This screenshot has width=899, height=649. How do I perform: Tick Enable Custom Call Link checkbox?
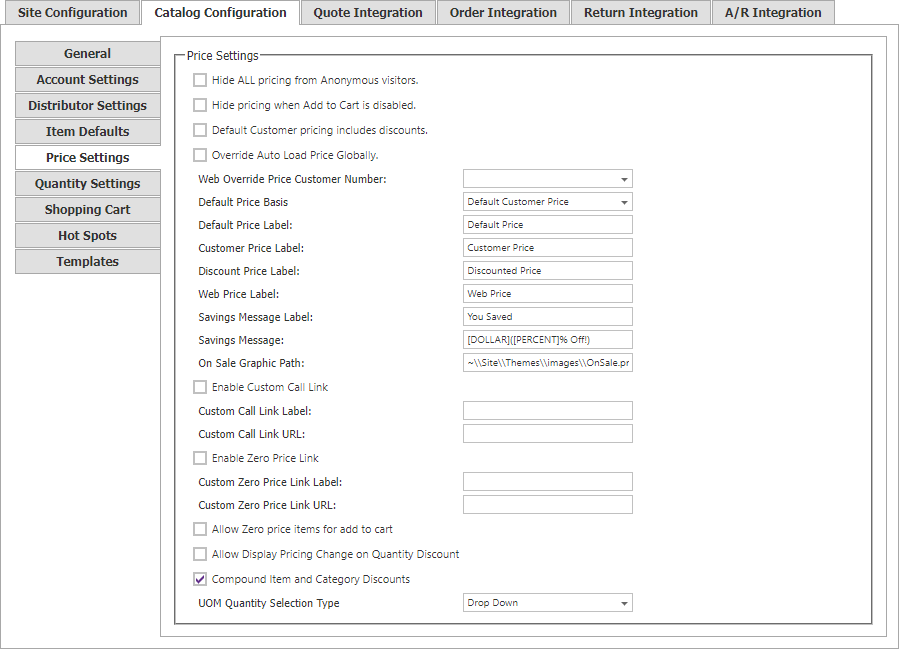click(200, 387)
